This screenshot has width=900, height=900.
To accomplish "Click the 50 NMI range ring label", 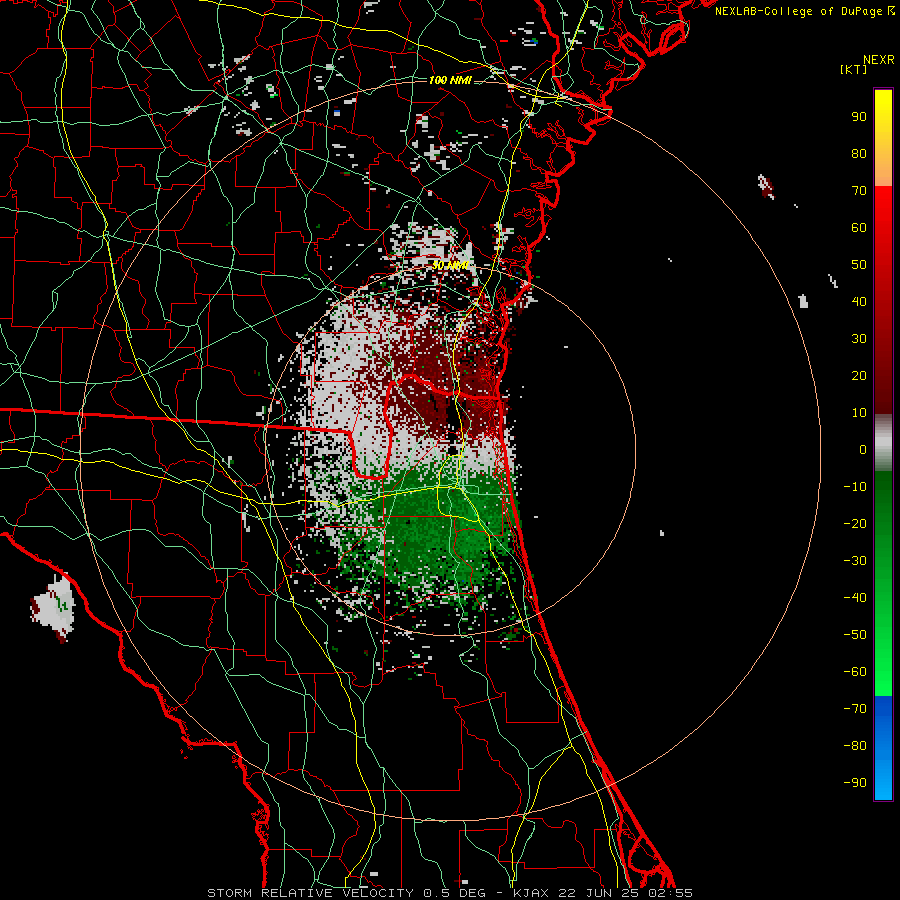I will click(450, 265).
